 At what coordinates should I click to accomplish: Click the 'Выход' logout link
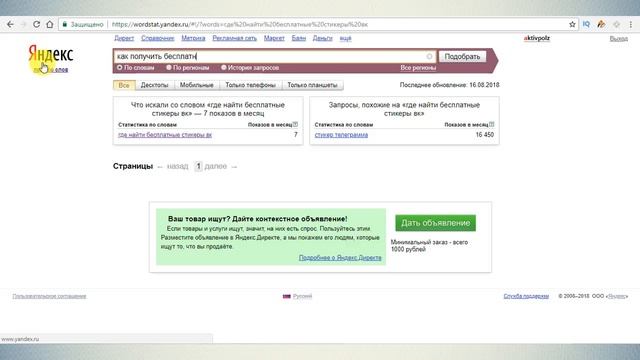tap(619, 38)
